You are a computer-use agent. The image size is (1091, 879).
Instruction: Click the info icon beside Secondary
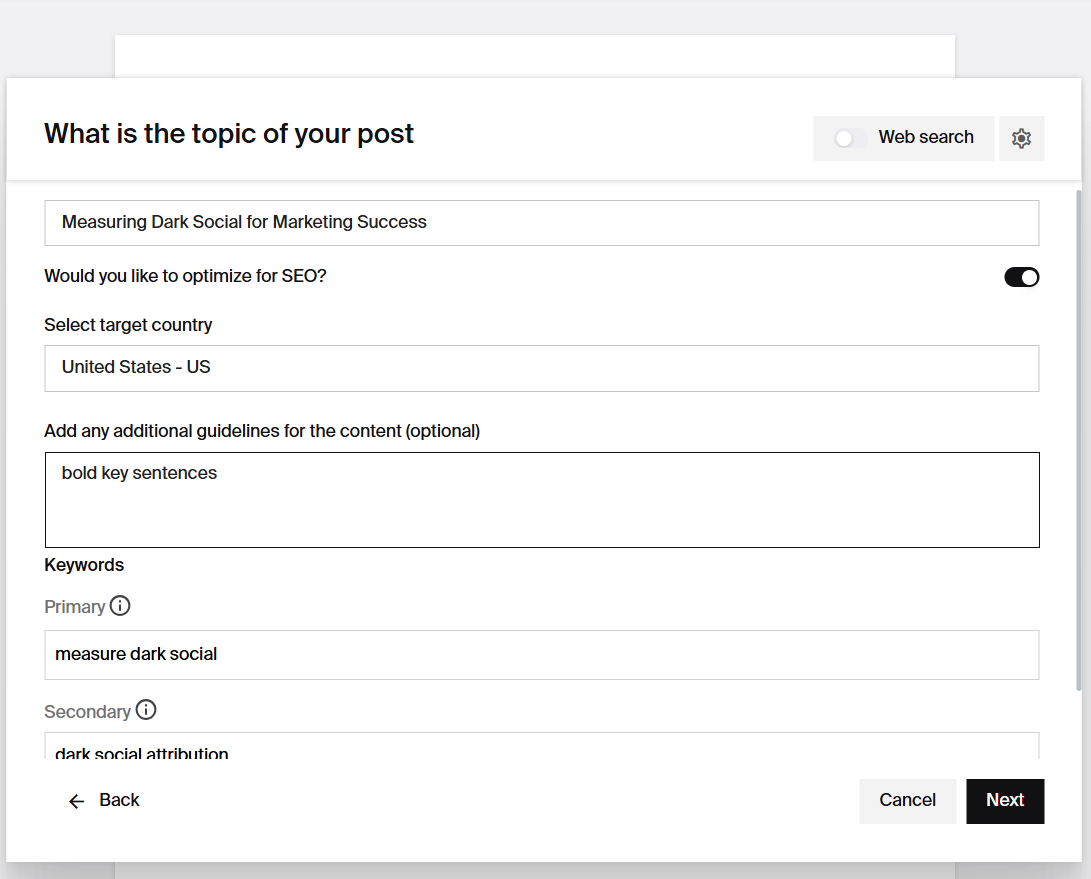coord(146,711)
